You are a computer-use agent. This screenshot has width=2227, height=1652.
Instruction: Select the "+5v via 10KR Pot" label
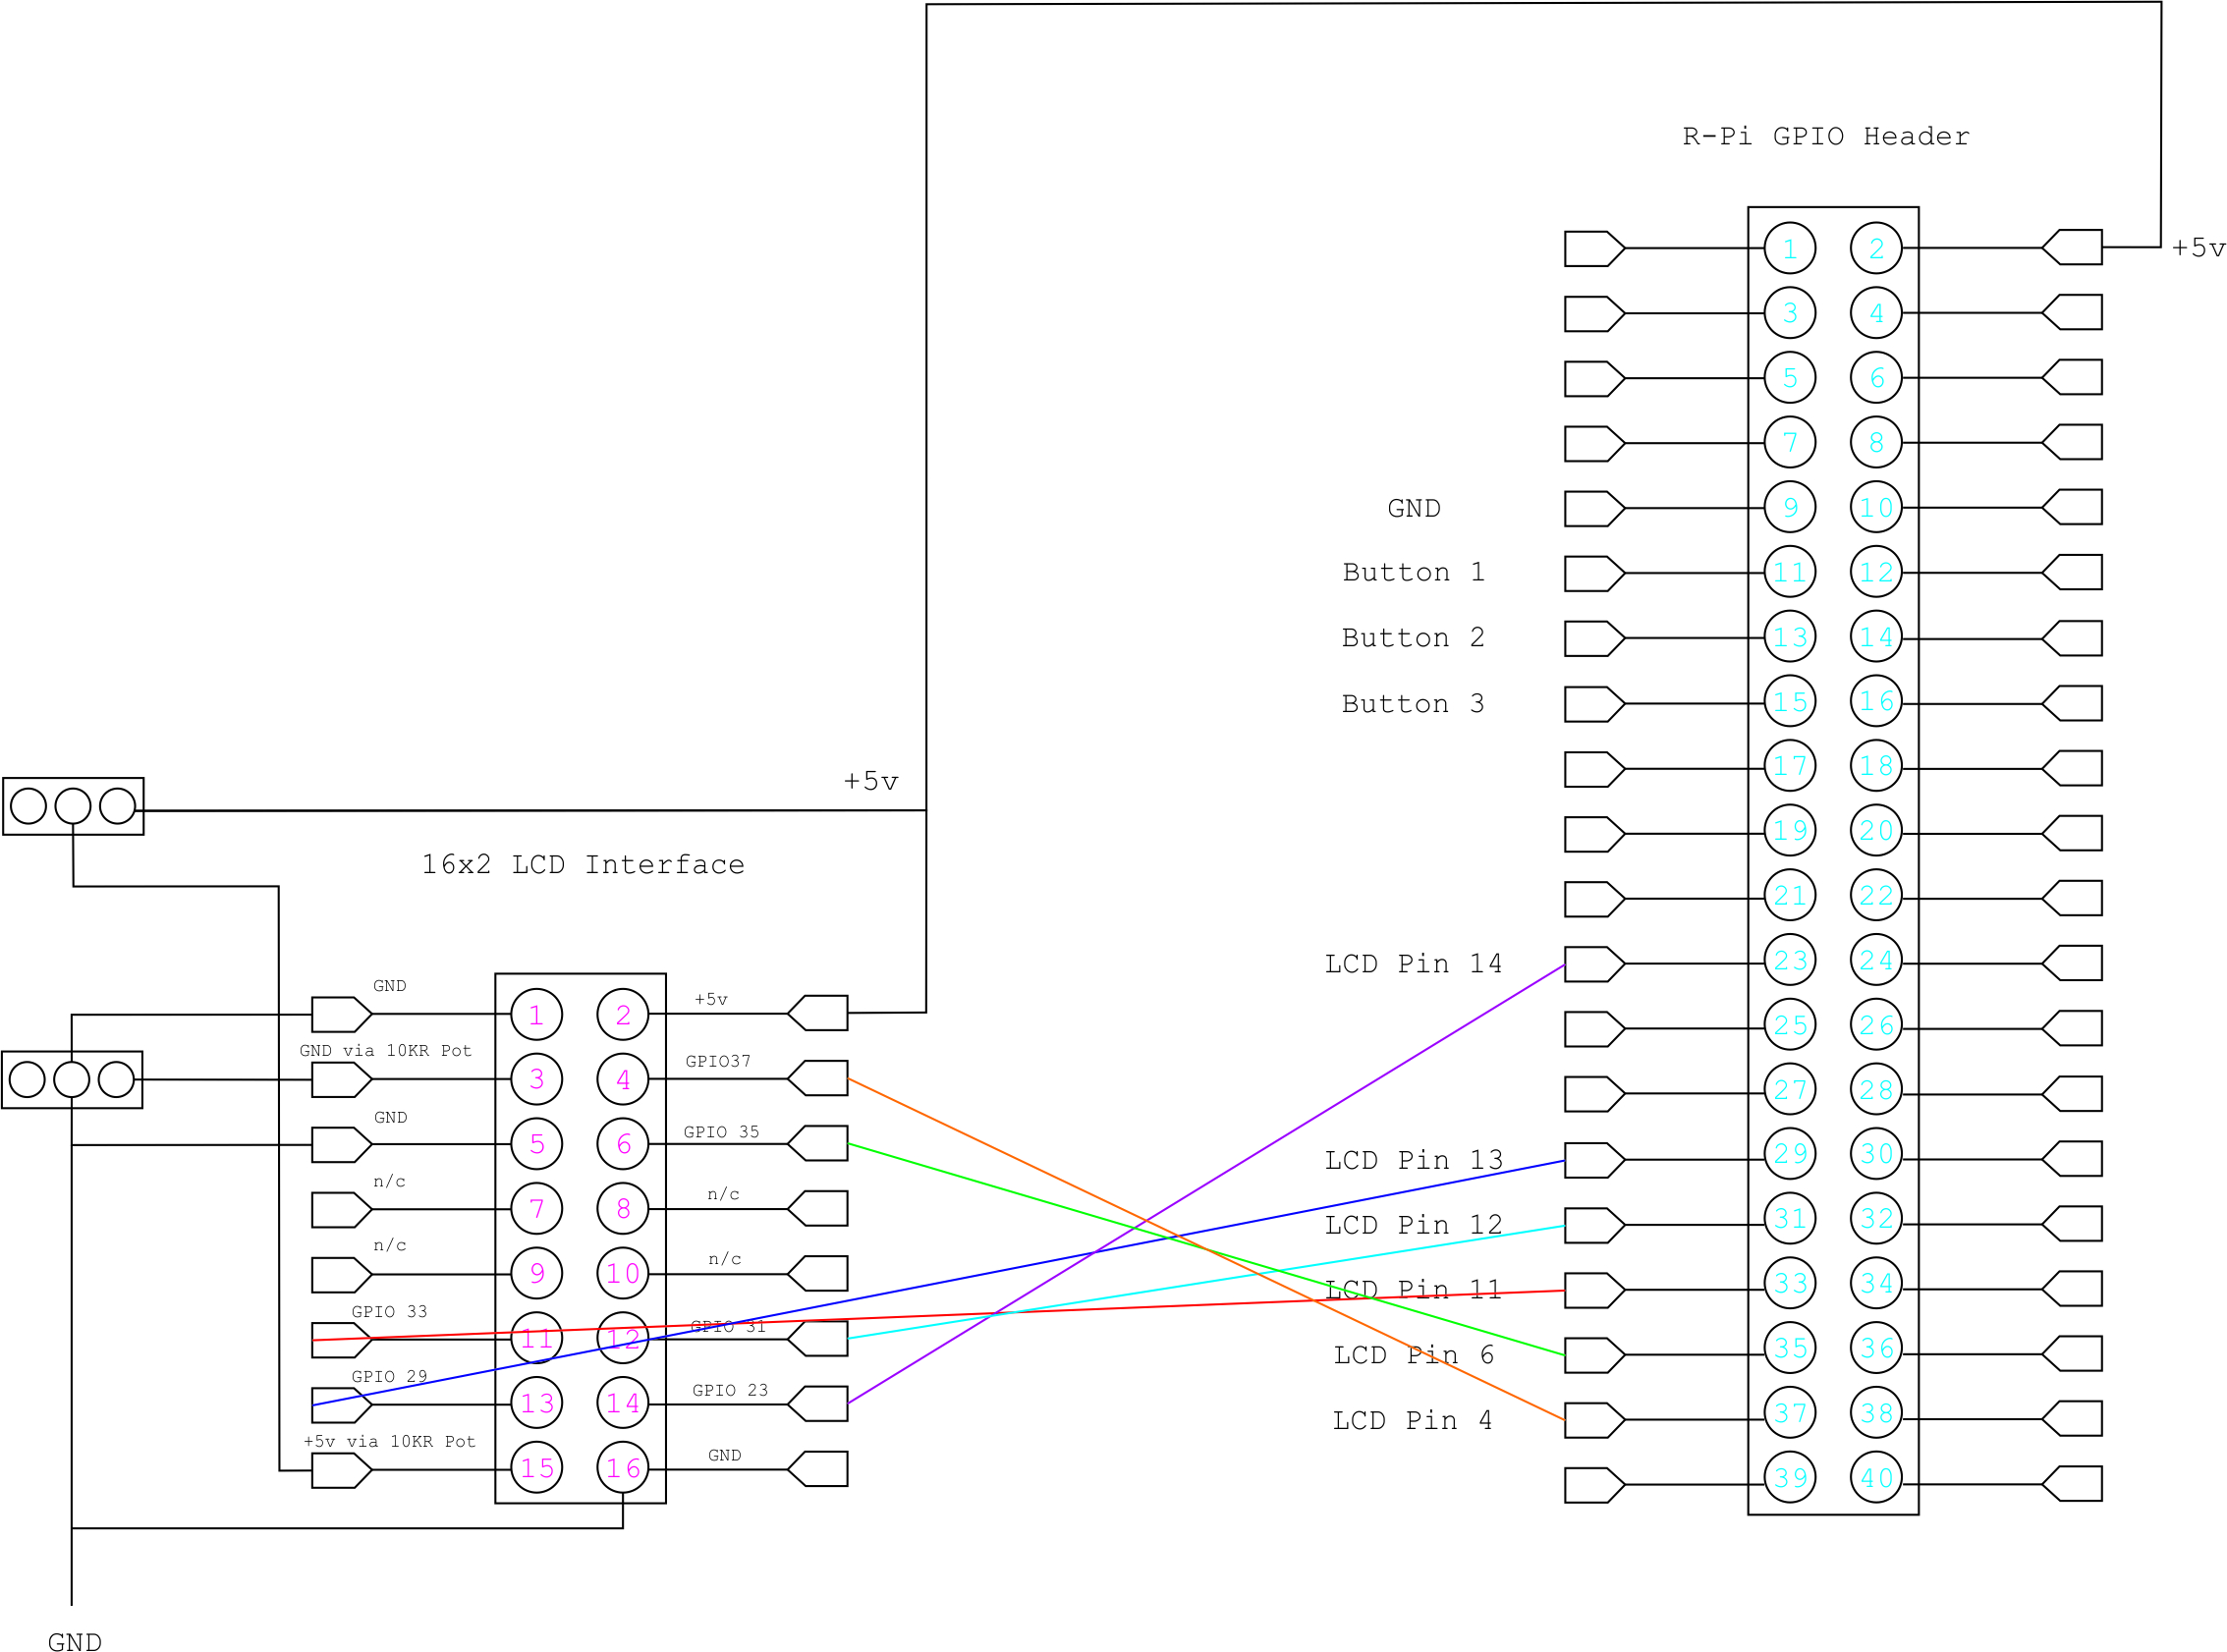click(x=389, y=1441)
